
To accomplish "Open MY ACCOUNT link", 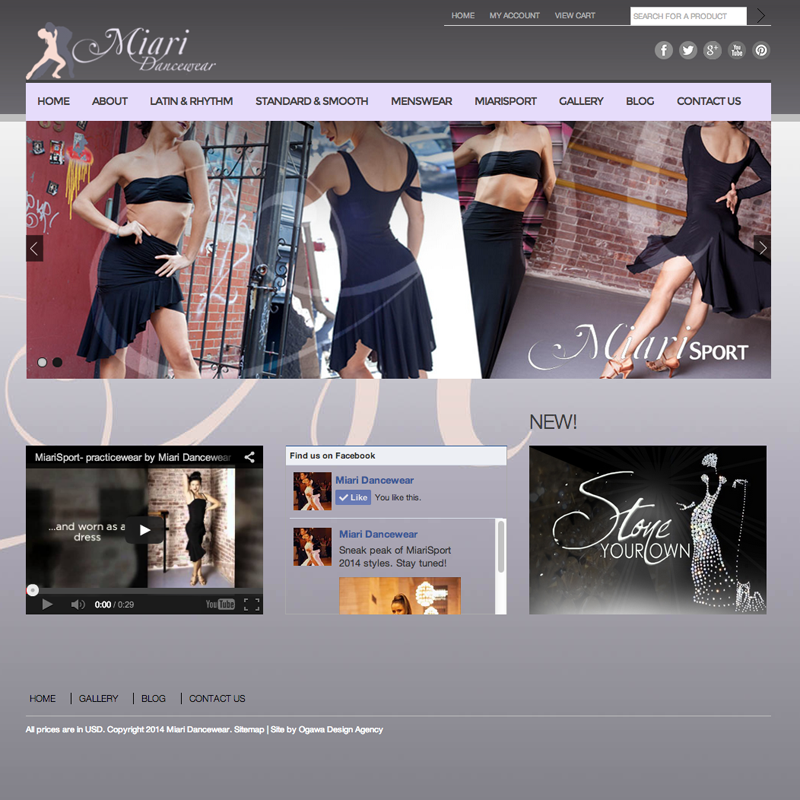I will coord(514,16).
